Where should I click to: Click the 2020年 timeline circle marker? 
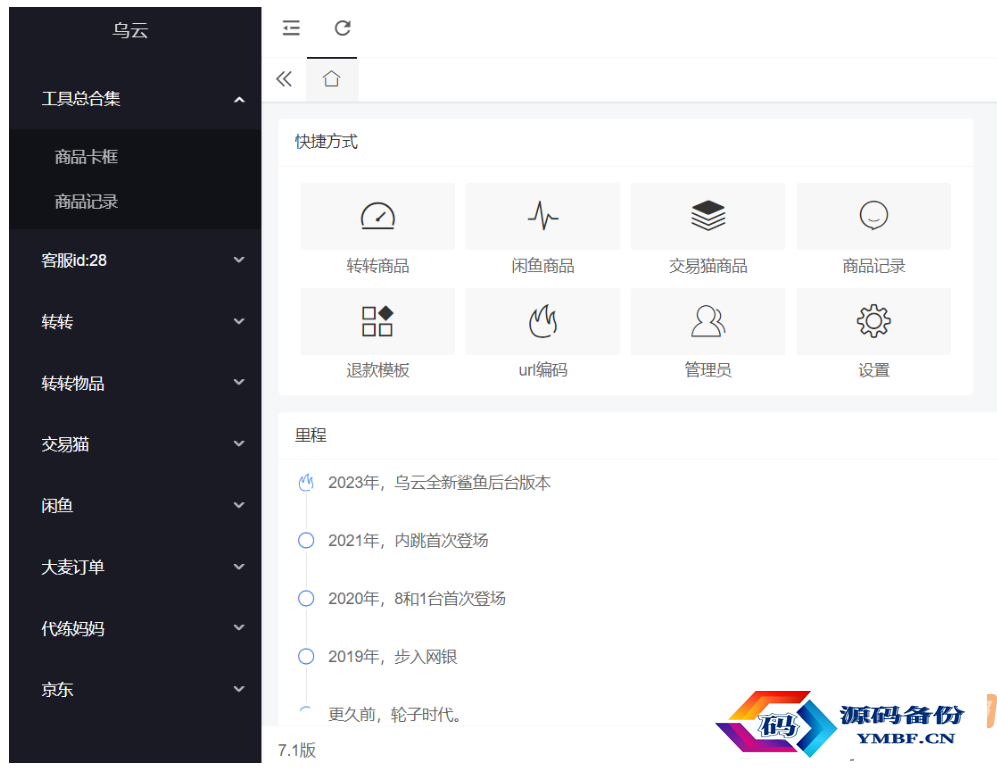click(306, 599)
